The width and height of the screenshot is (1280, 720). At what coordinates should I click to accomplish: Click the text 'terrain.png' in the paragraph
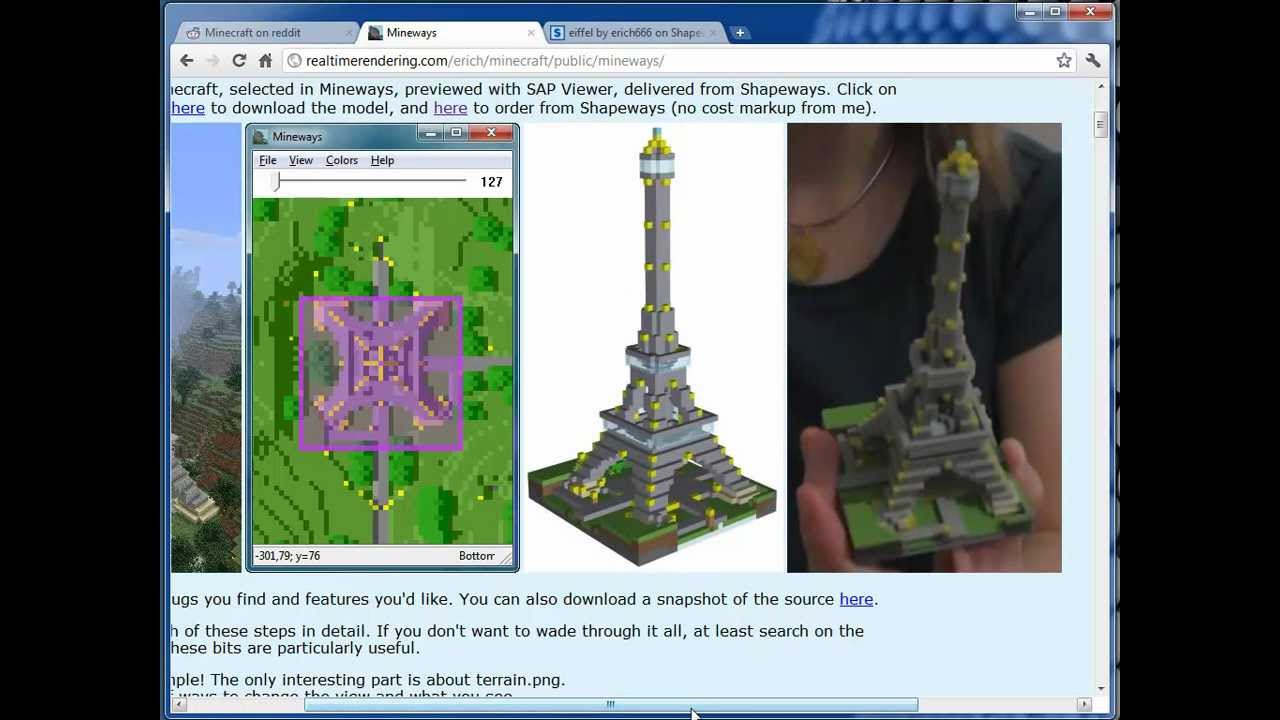click(x=520, y=680)
